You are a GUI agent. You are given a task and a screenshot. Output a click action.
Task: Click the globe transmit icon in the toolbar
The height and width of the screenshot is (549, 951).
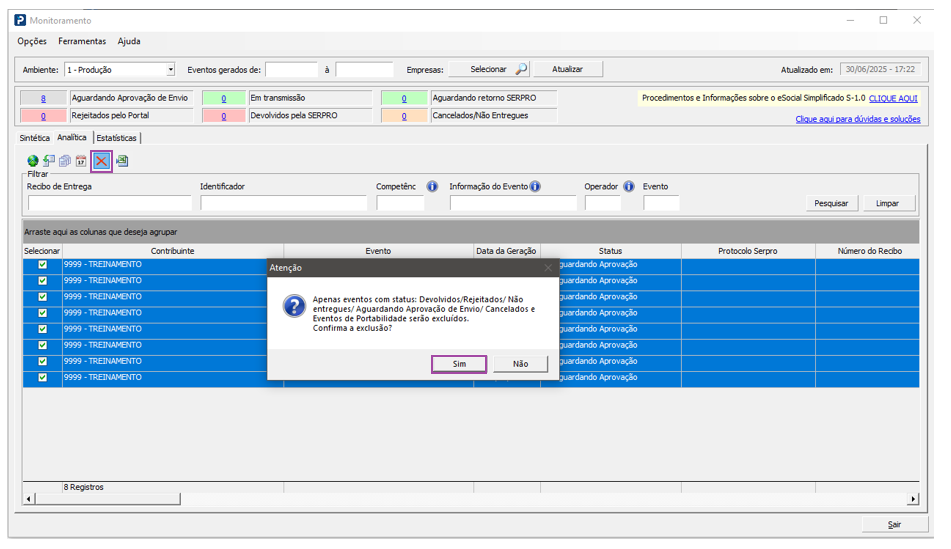tap(33, 161)
